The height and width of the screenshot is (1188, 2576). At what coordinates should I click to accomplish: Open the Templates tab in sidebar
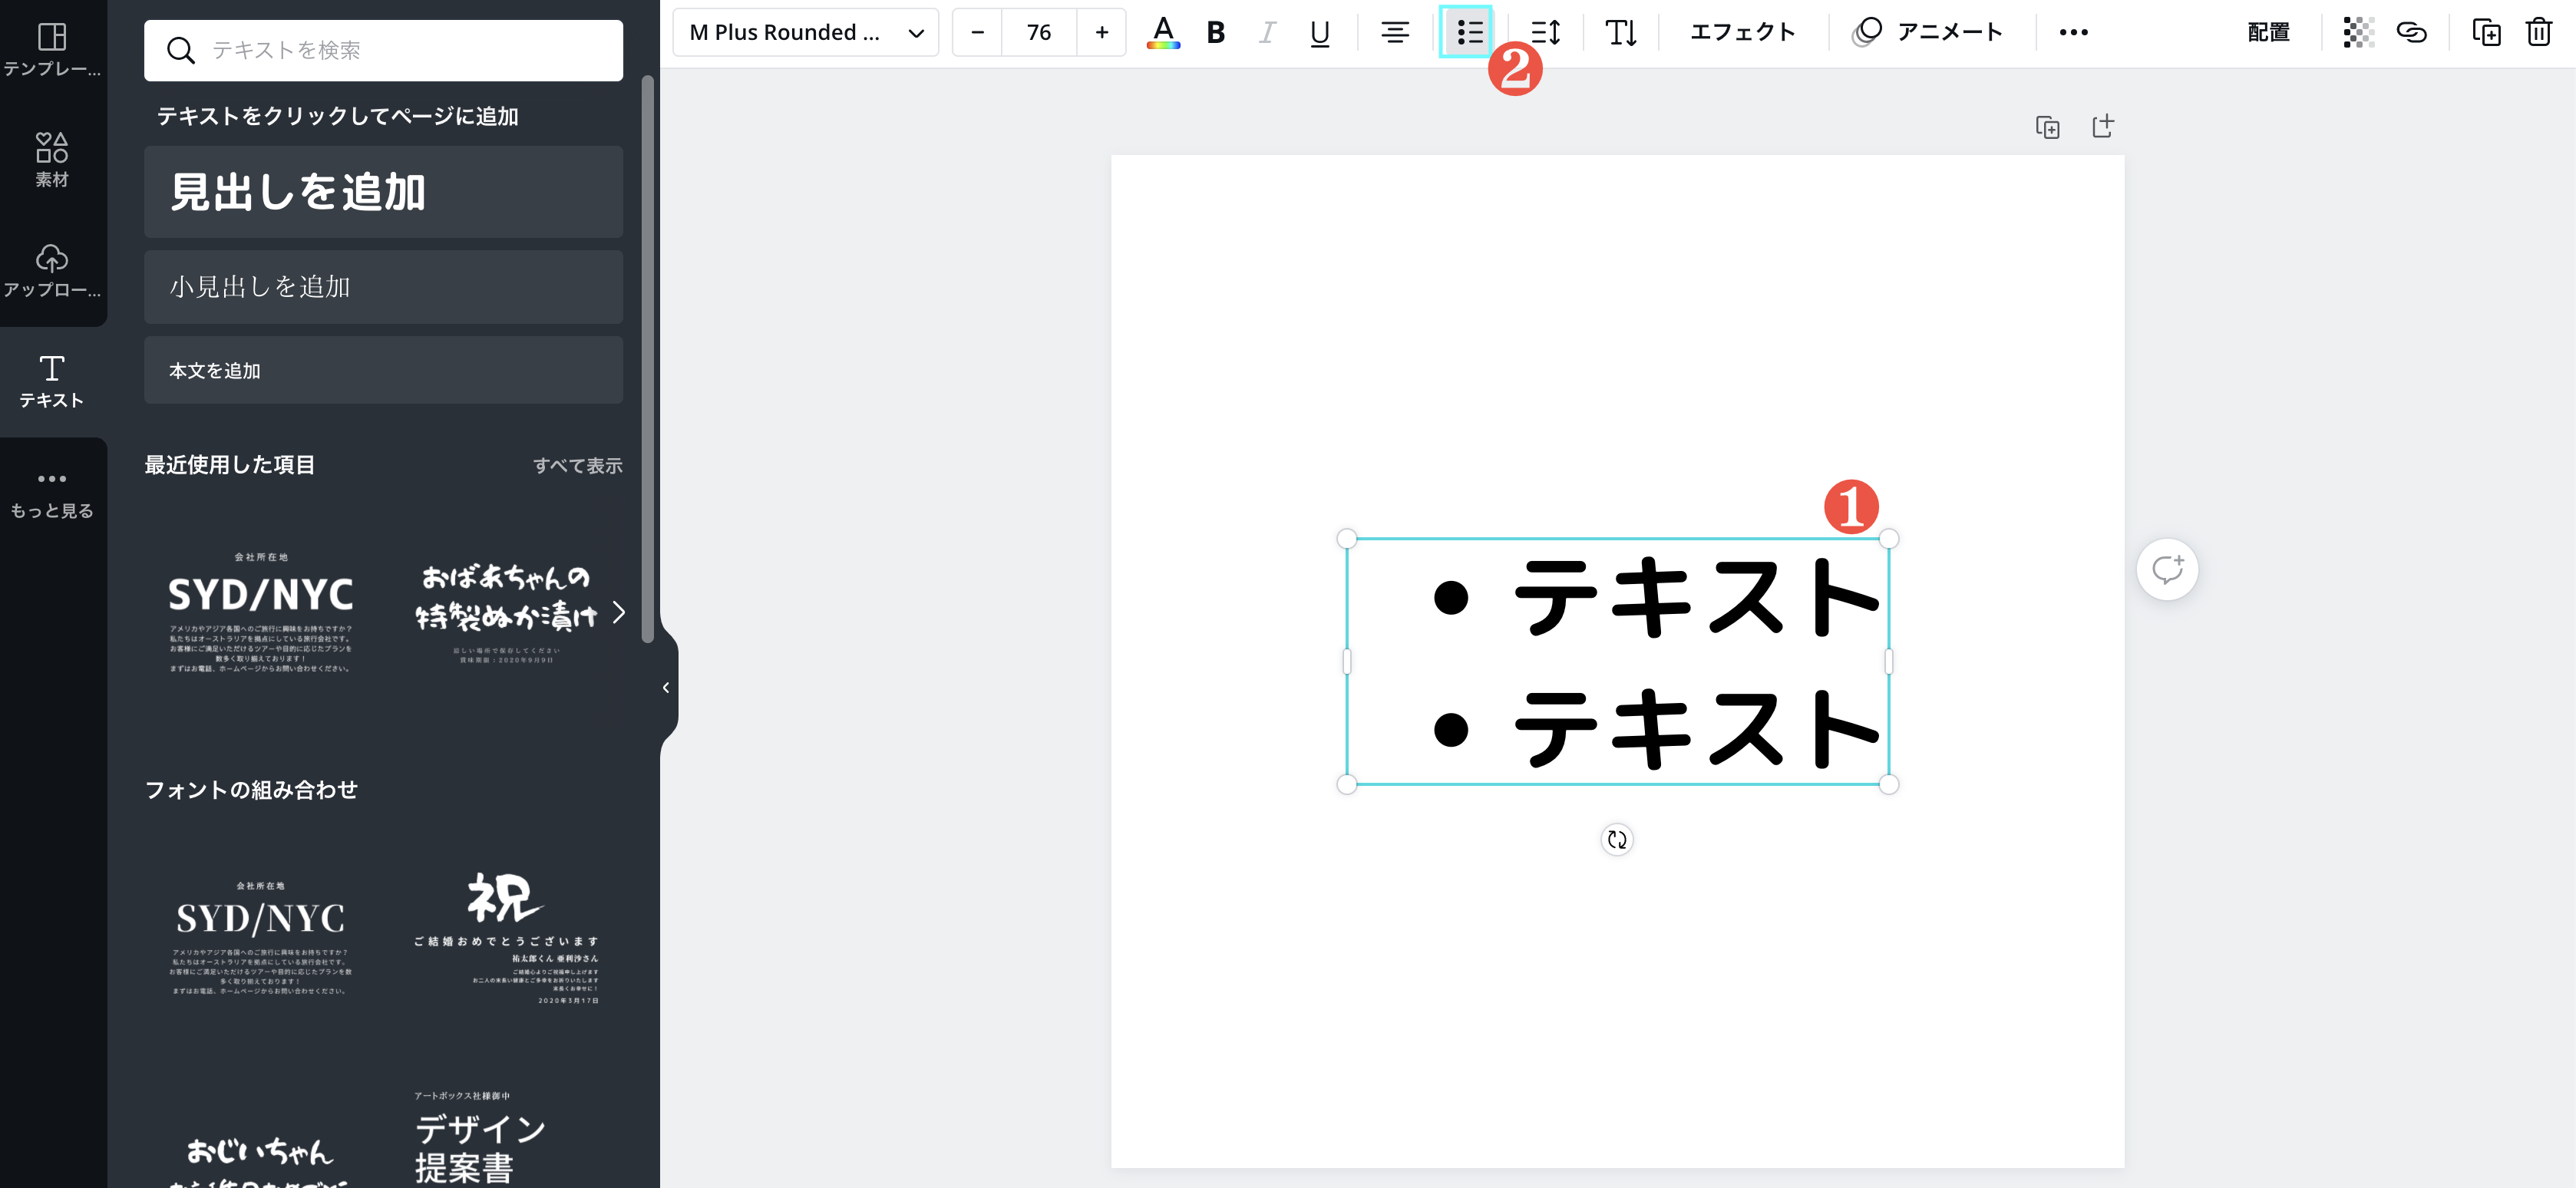(x=52, y=50)
